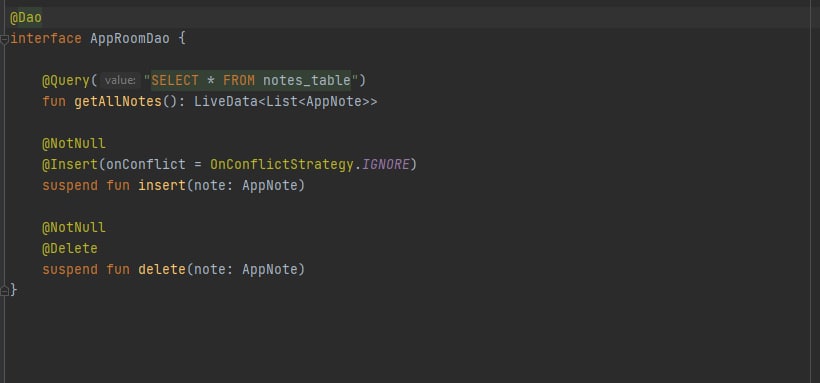Click the SELECT keyword in the query
820x383 pixels.
point(175,81)
